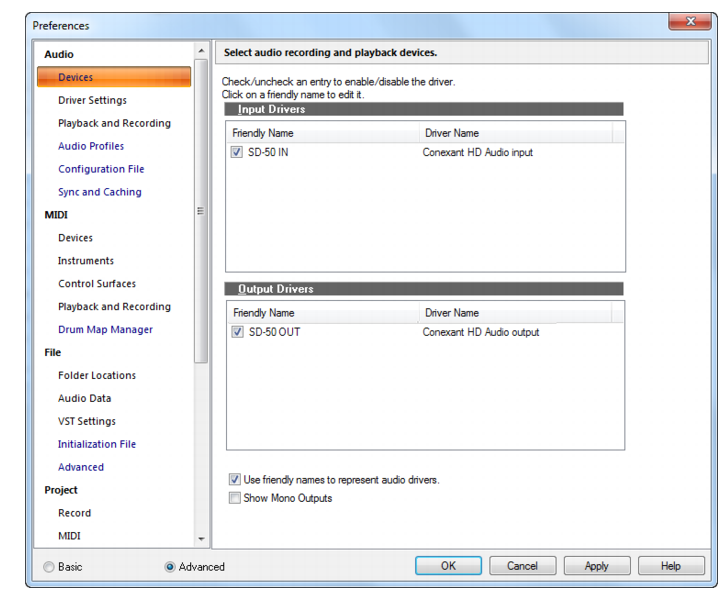Click the Input Drivers Friendly Name column header
This screenshot has height=598, width=727.
(323, 133)
